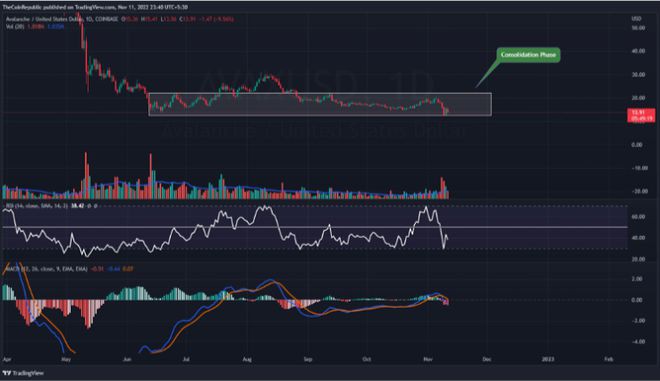The width and height of the screenshot is (660, 381).
Task: Click the Oct label on the time axis
Action: tap(367, 359)
